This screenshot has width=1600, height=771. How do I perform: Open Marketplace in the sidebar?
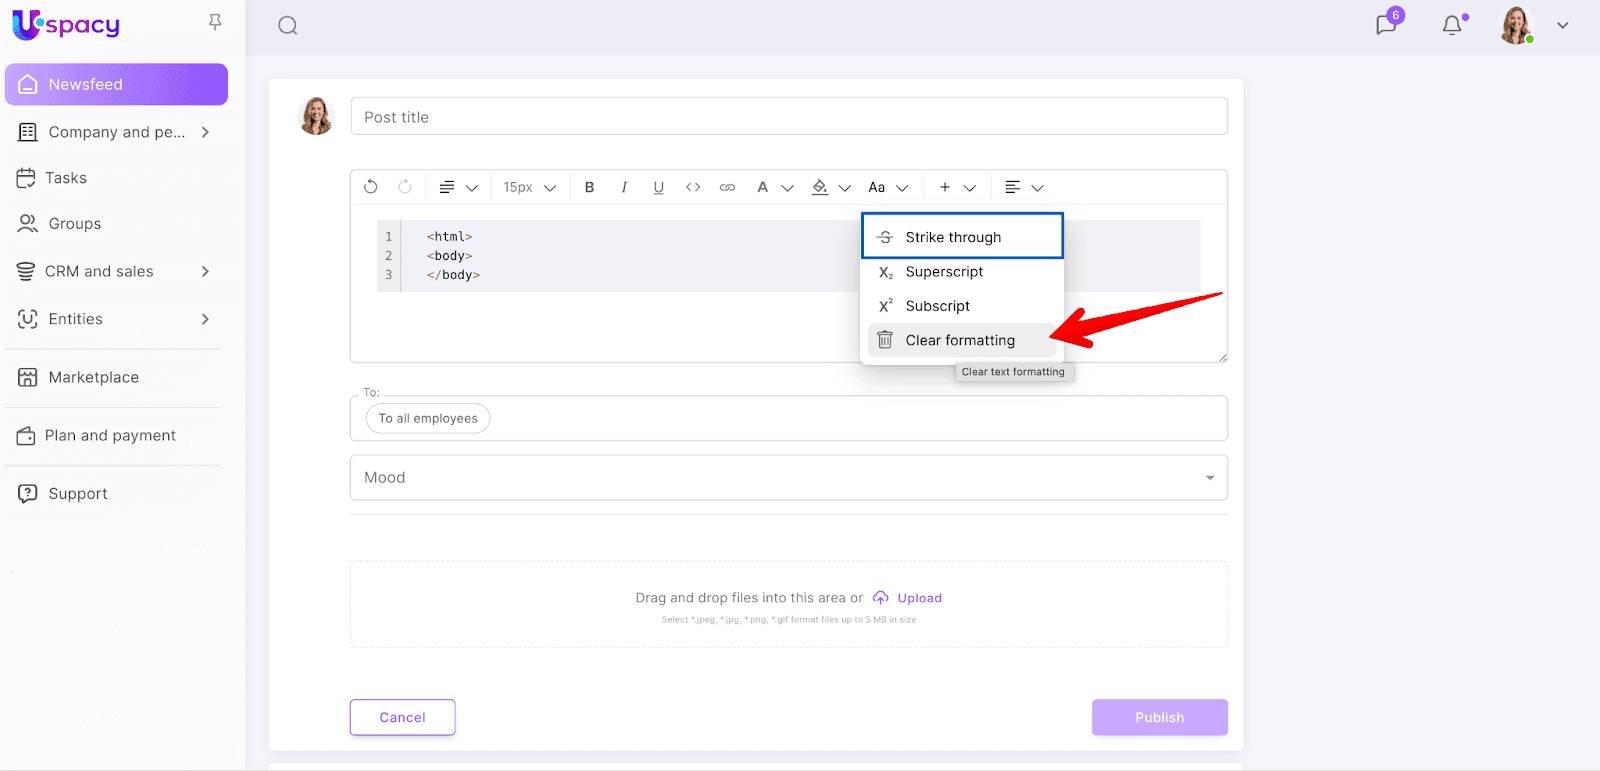pyautogui.click(x=93, y=377)
